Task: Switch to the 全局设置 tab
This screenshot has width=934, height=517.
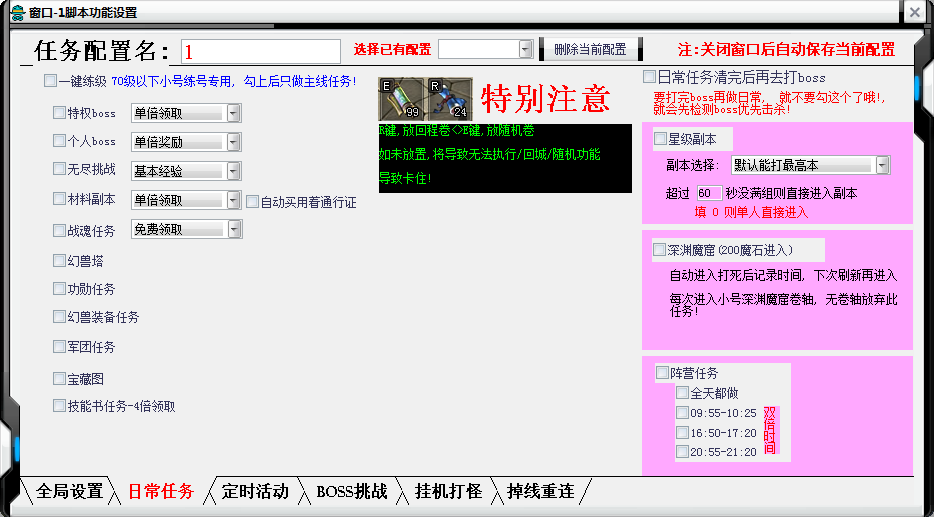Action: [70, 491]
